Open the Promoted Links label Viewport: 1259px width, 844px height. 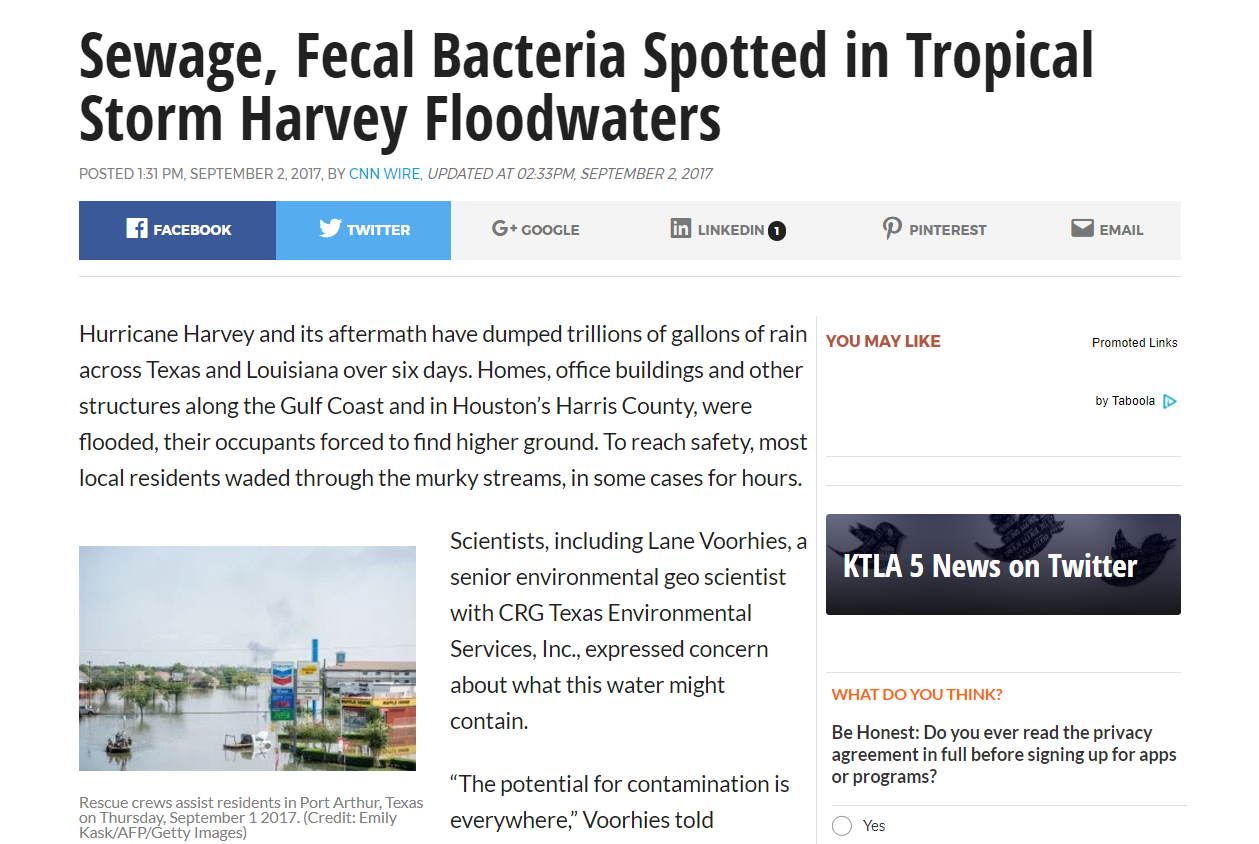click(1134, 343)
